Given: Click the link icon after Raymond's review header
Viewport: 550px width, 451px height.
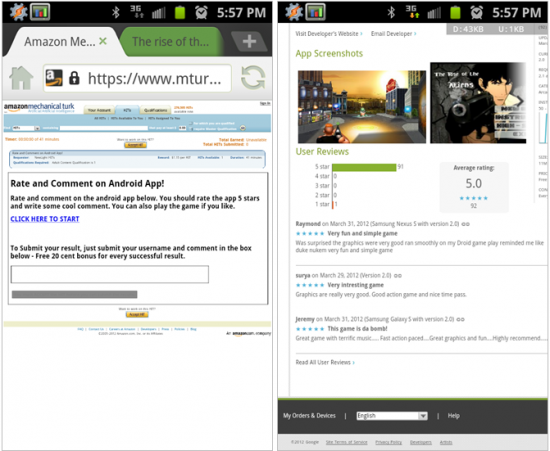Looking at the screenshot, I should tap(465, 224).
